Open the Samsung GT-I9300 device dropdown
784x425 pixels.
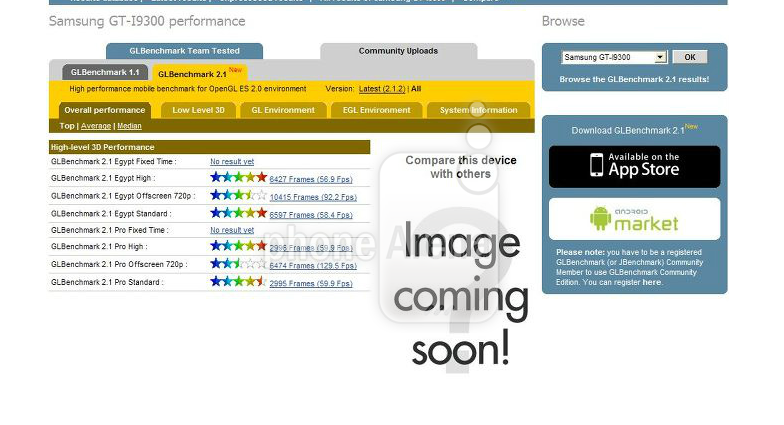614,58
